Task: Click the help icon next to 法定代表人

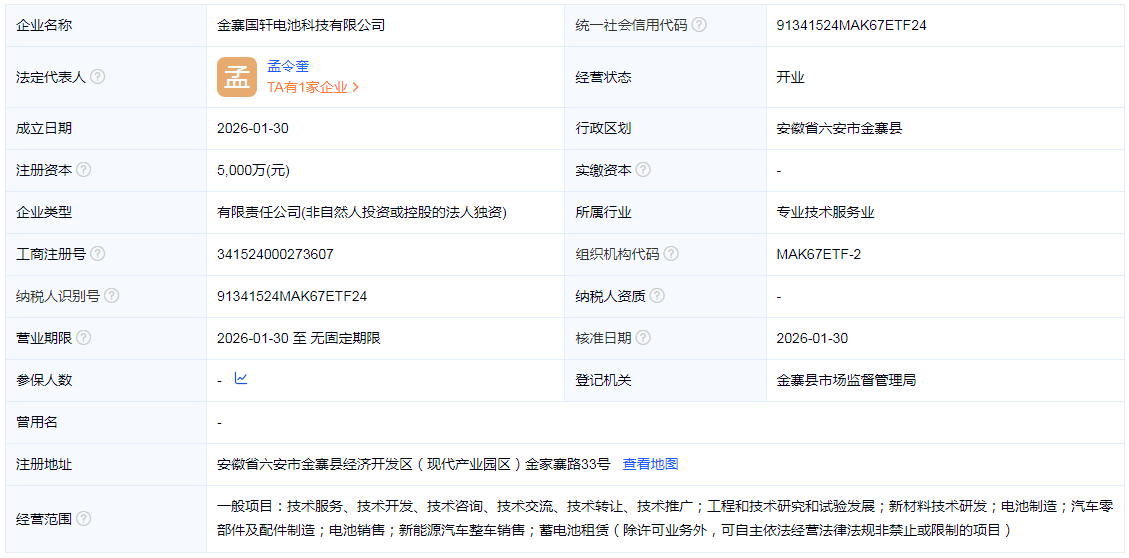Action: tap(98, 77)
